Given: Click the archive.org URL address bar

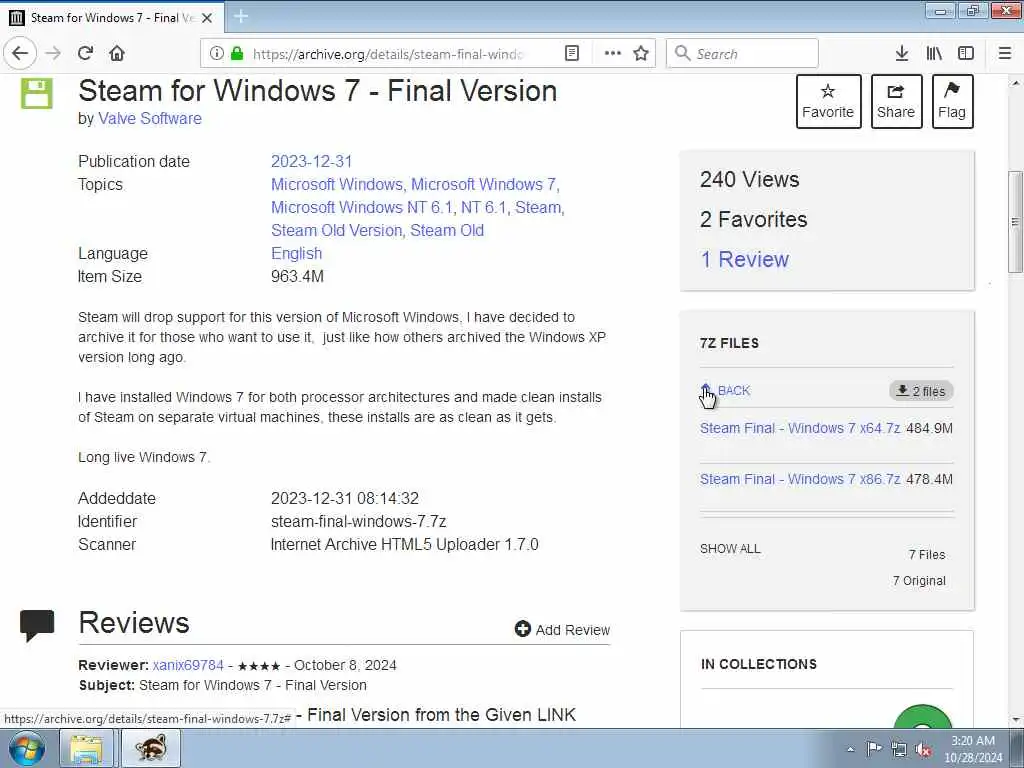Looking at the screenshot, I should coord(388,54).
